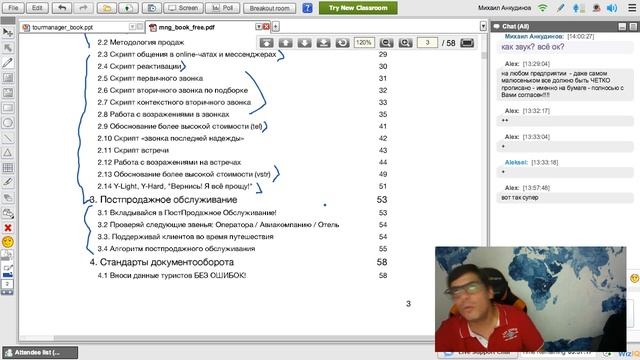Click the Undo arrow button

tap(62, 8)
